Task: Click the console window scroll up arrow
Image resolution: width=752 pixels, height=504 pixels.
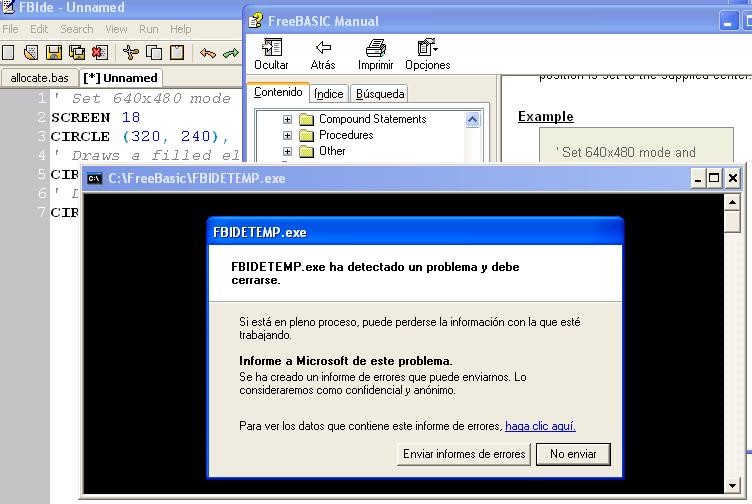Action: click(x=732, y=202)
